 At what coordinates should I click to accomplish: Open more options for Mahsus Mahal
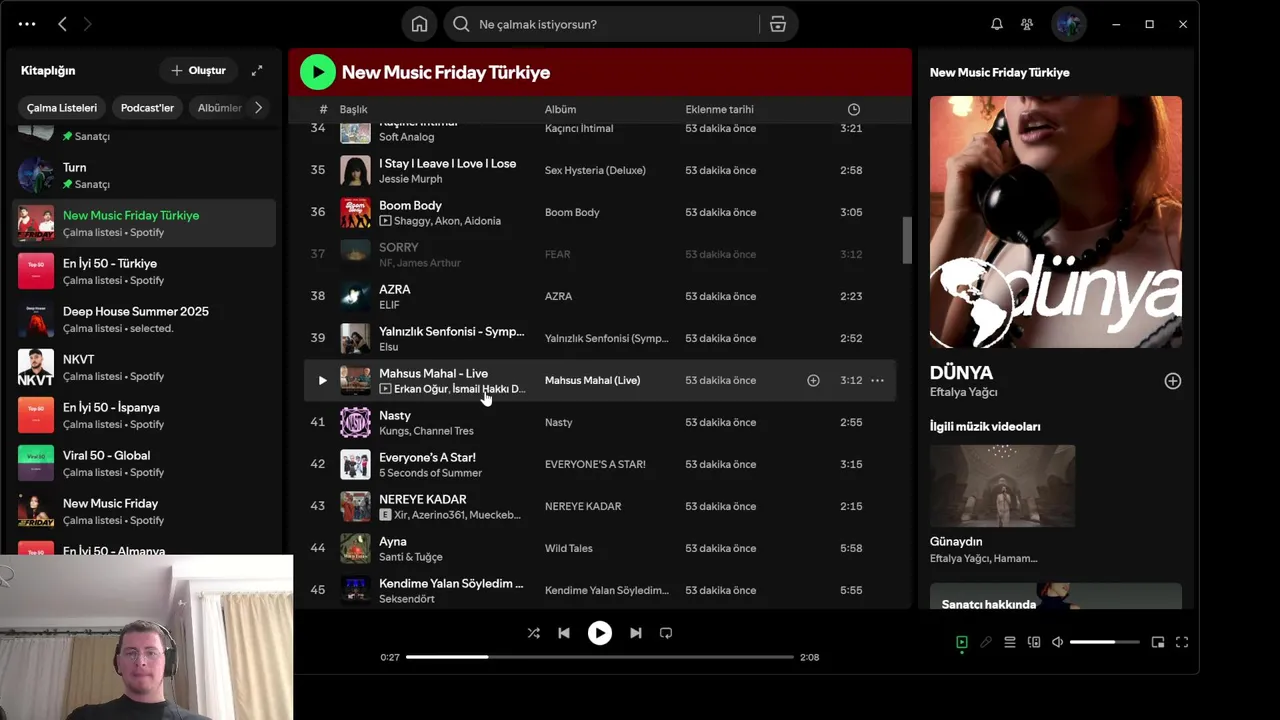[877, 380]
